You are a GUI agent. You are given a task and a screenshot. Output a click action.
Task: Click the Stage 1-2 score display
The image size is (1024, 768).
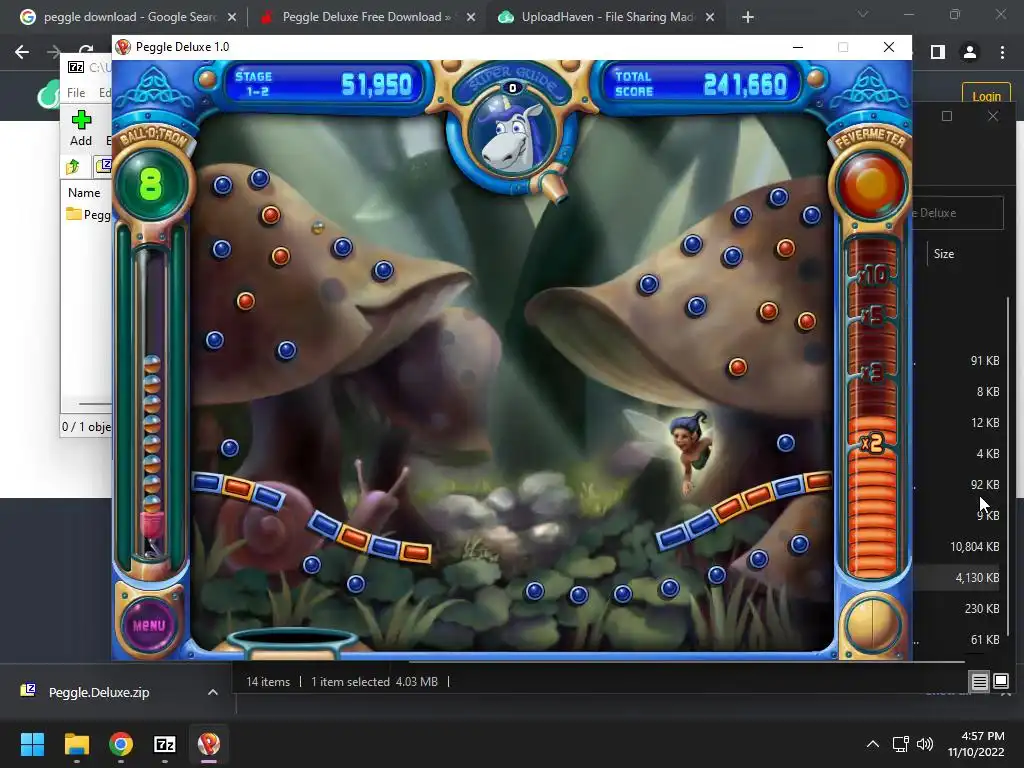(x=325, y=84)
